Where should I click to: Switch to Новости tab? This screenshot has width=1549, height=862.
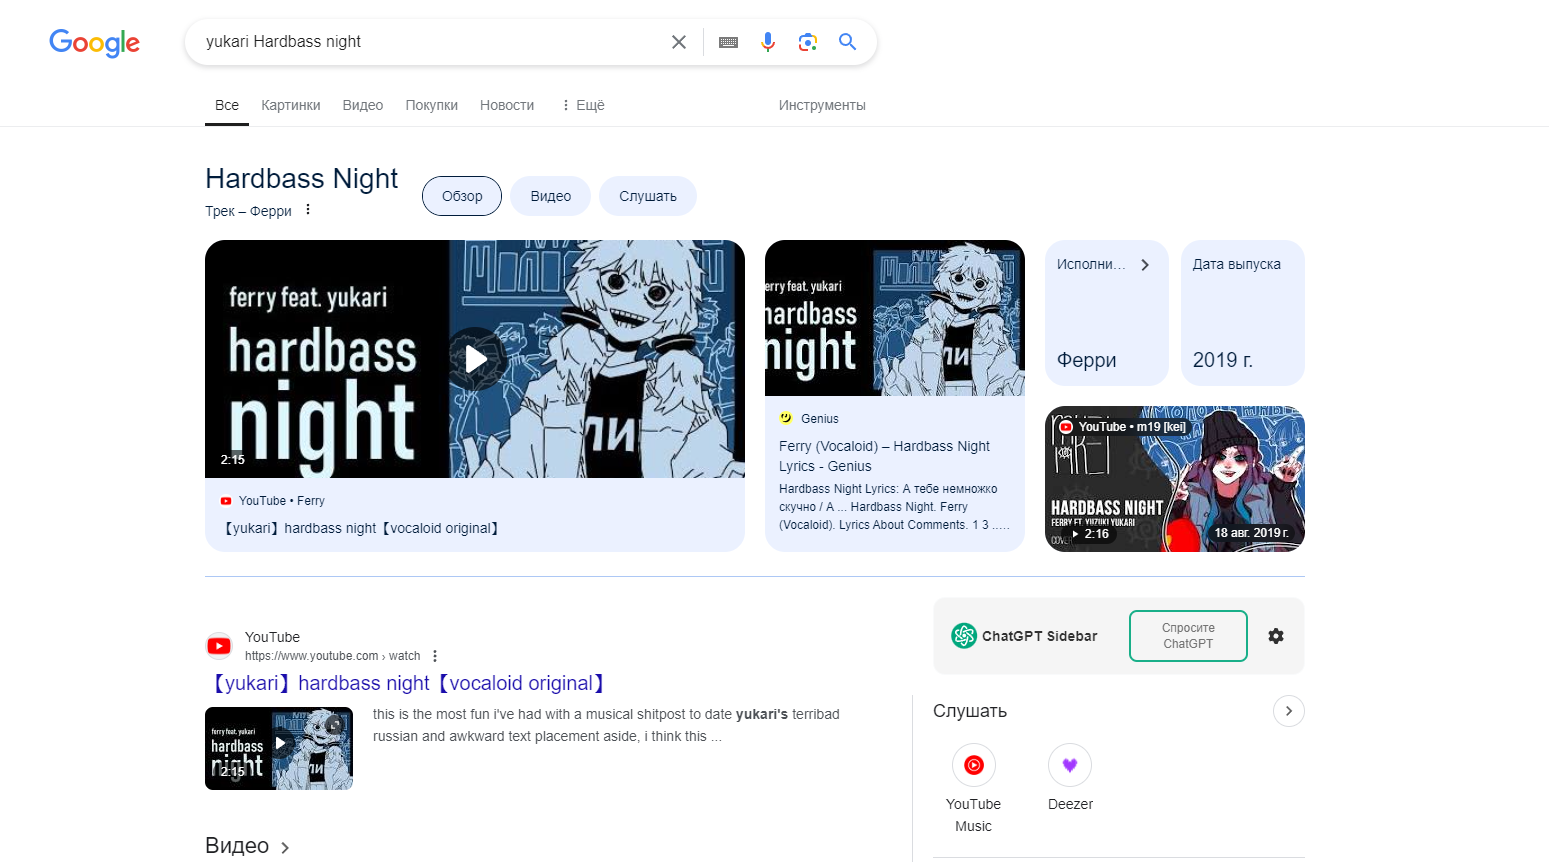[x=507, y=105]
